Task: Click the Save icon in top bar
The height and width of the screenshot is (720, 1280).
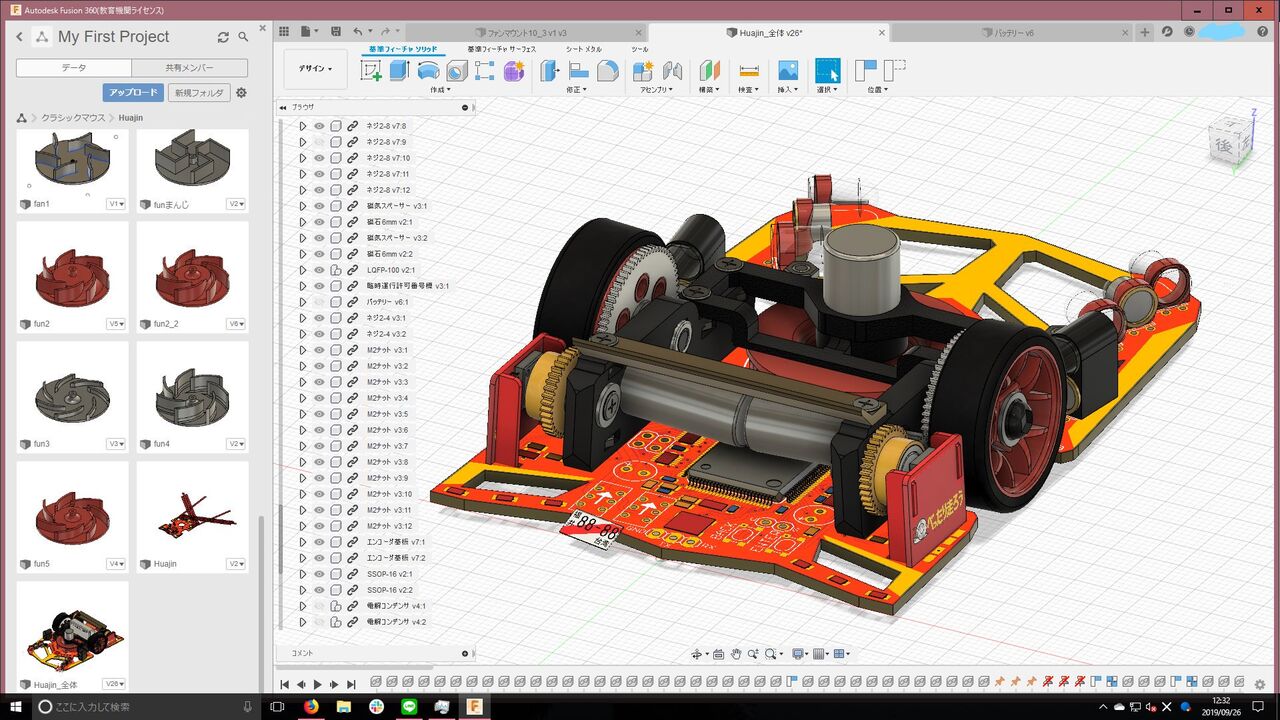Action: [335, 32]
